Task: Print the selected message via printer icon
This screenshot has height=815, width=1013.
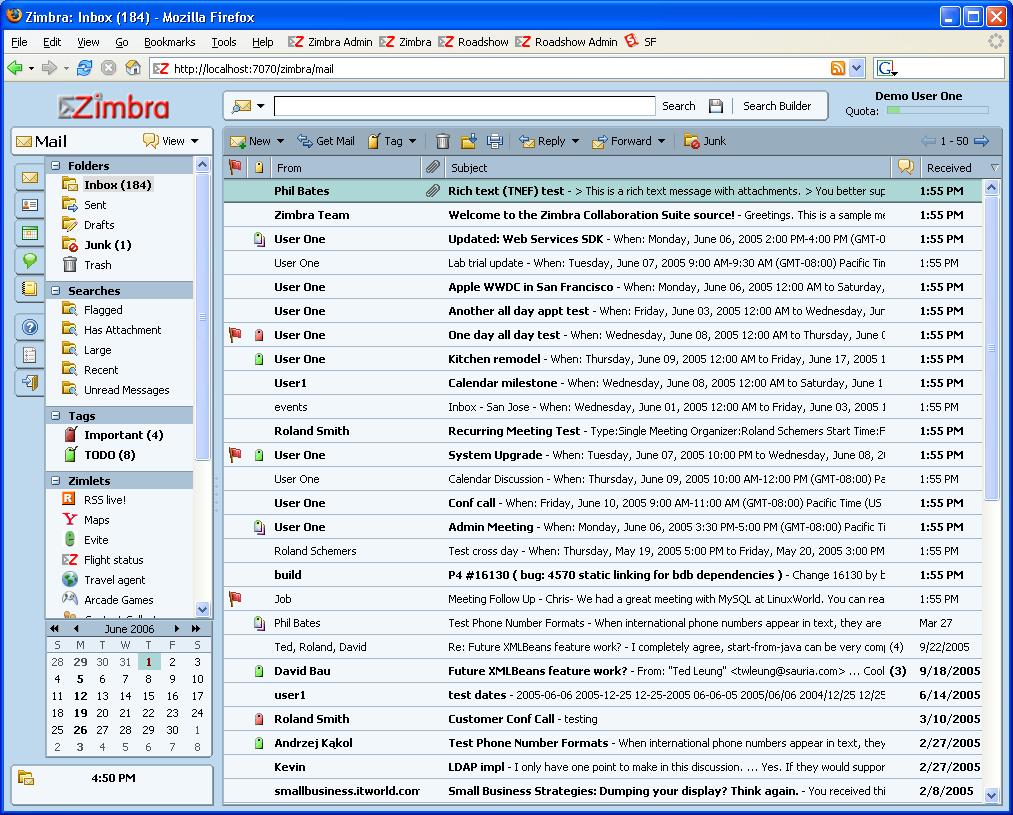Action: (x=496, y=141)
